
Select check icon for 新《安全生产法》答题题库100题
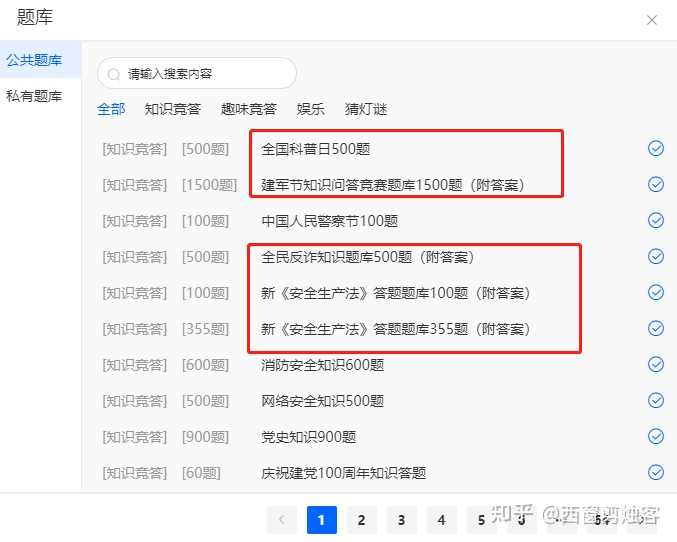655,292
